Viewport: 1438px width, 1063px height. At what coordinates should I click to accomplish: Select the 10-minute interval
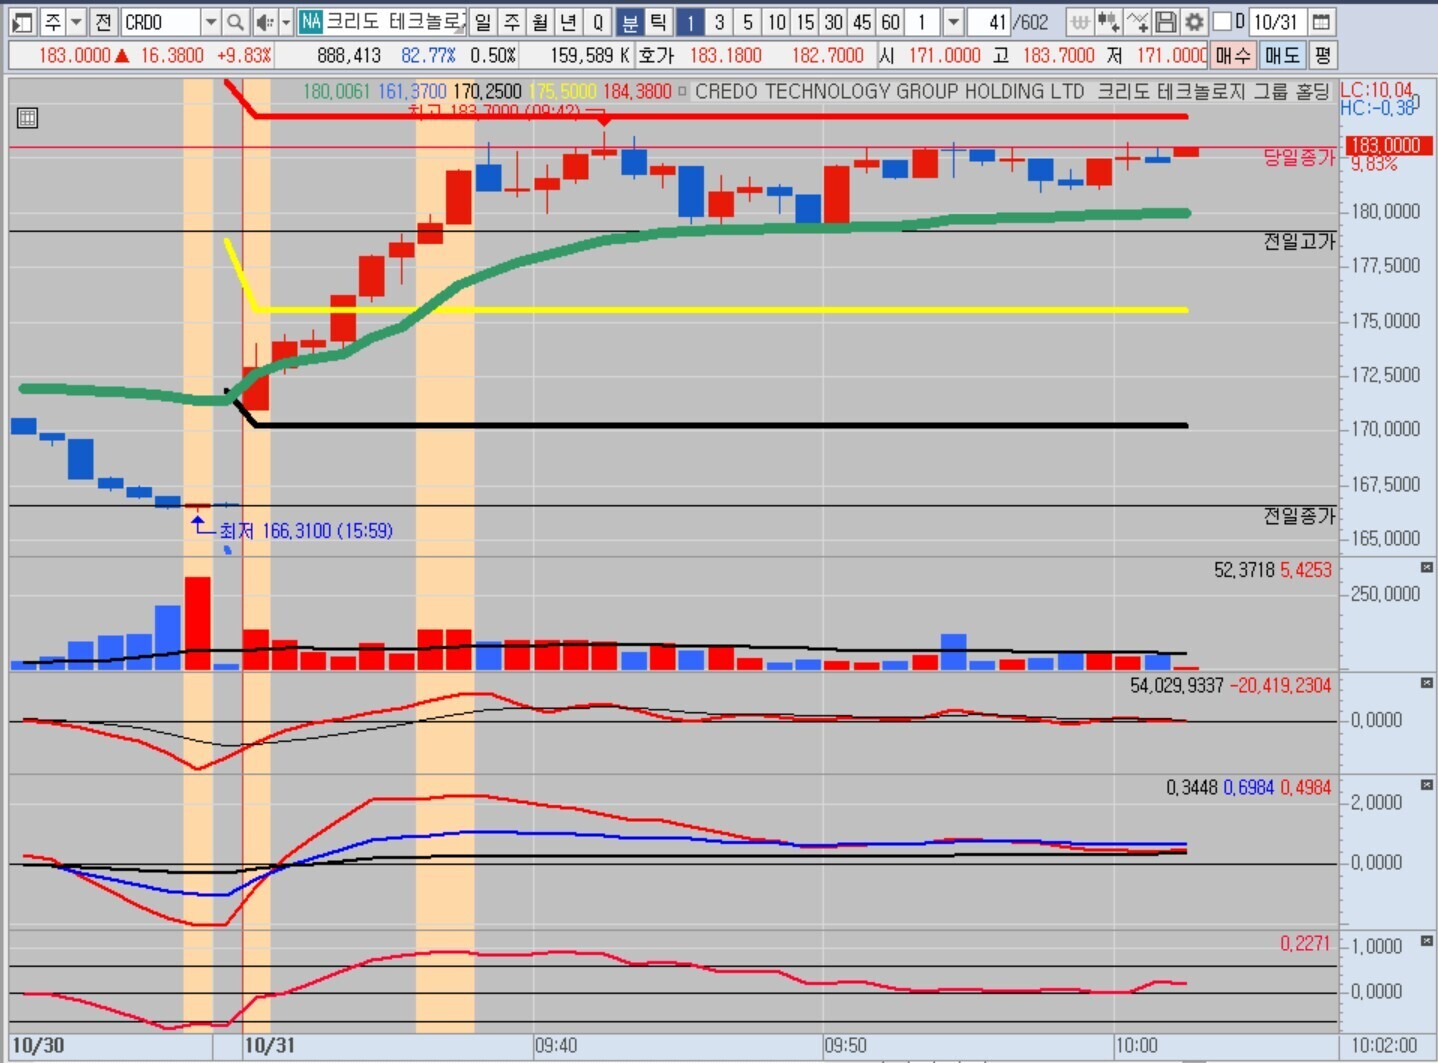[776, 21]
